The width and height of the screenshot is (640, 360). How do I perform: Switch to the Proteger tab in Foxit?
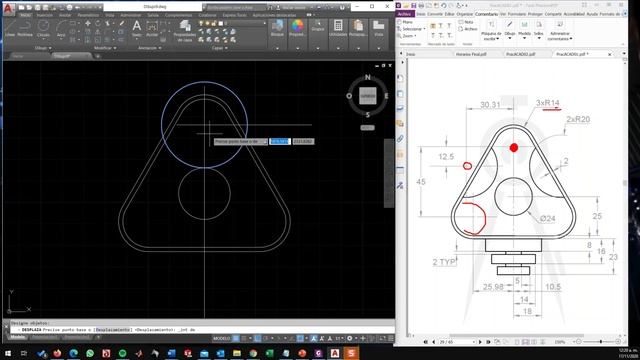[535, 14]
